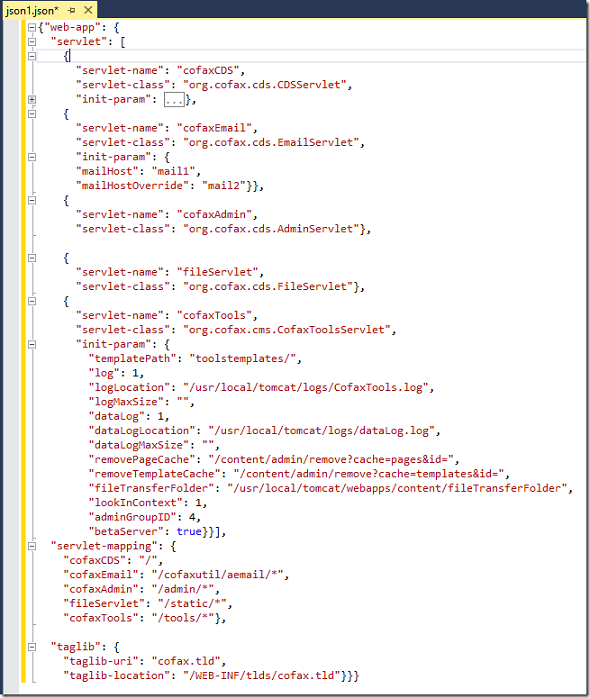Expand the collapsed cofaxCDS init-param outline
The width and height of the screenshot is (590, 698).
point(32,99)
